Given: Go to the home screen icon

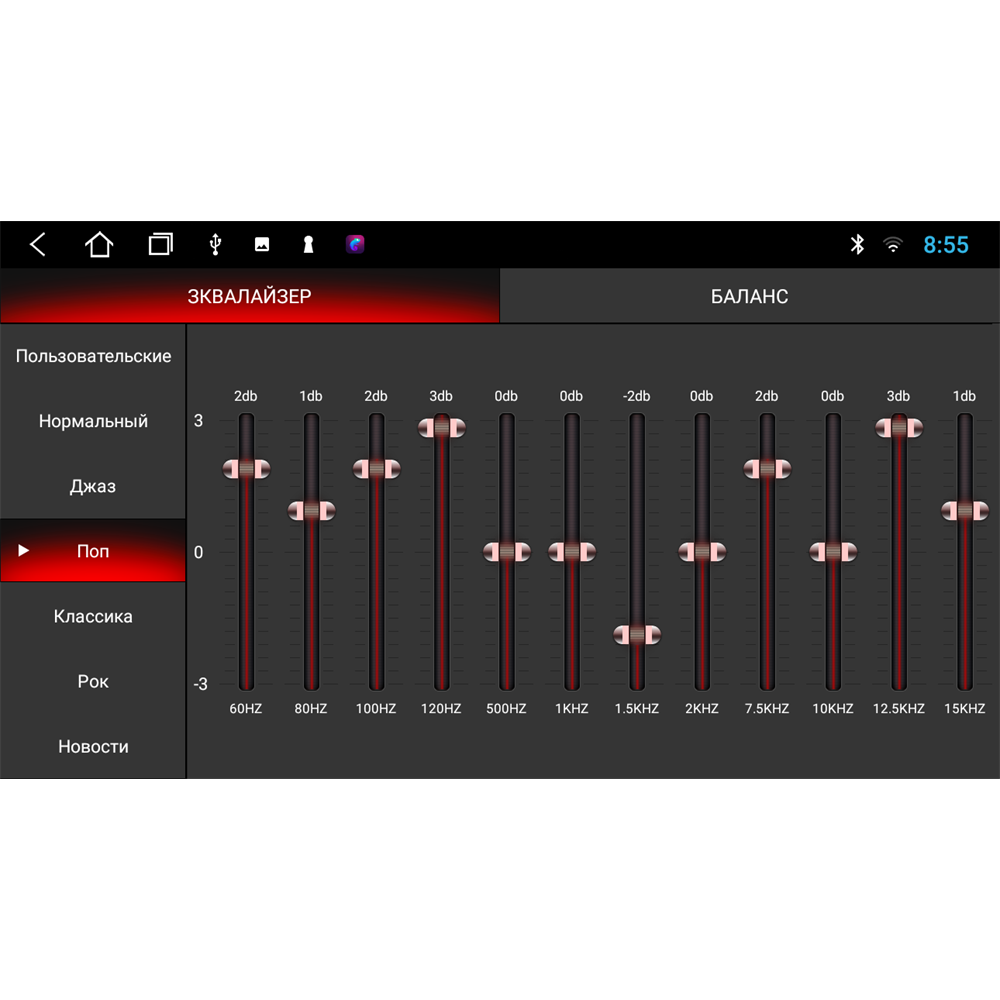Looking at the screenshot, I should [99, 244].
